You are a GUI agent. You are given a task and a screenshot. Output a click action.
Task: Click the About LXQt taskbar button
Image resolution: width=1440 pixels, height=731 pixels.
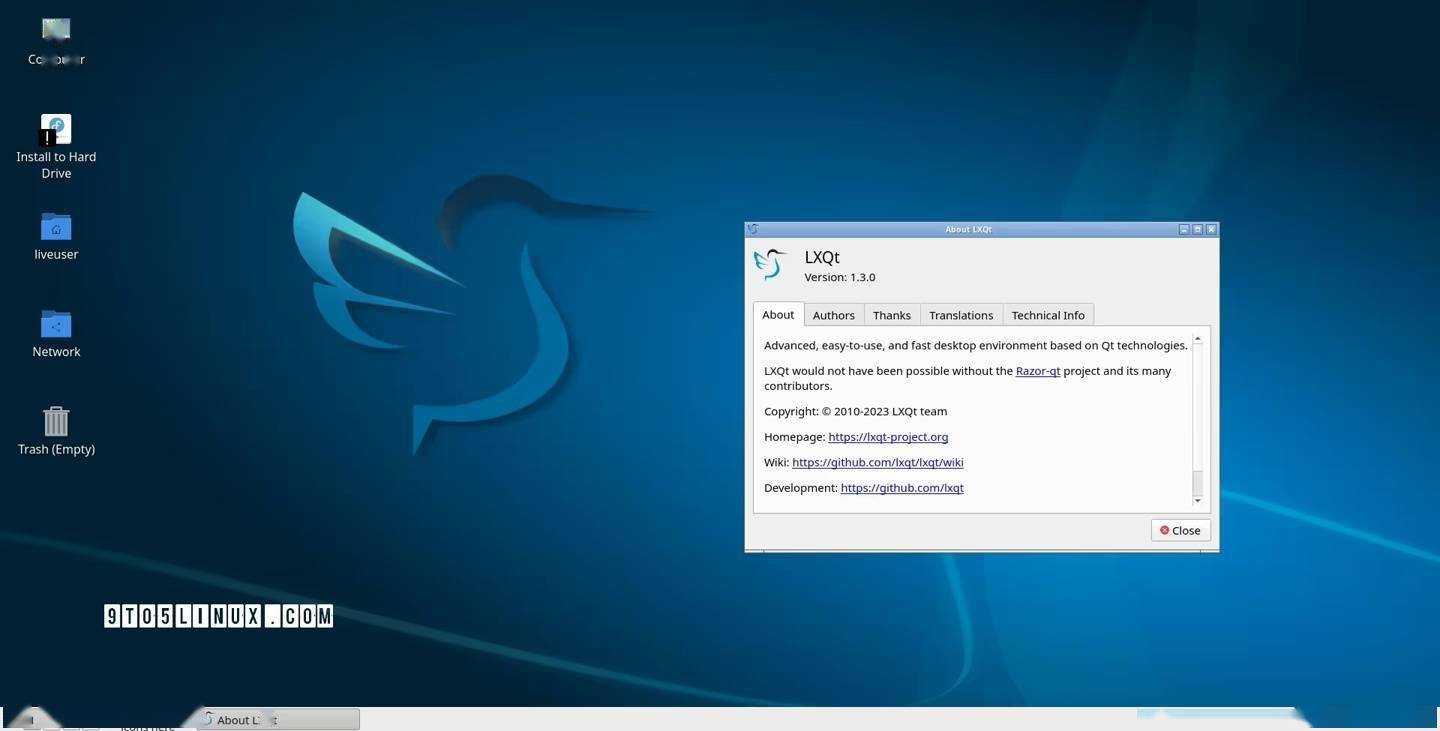coord(278,720)
